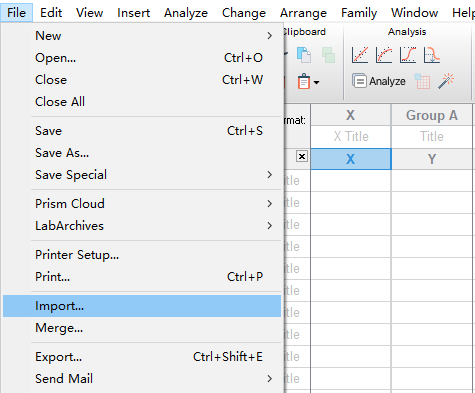Open the Family menu

(359, 13)
